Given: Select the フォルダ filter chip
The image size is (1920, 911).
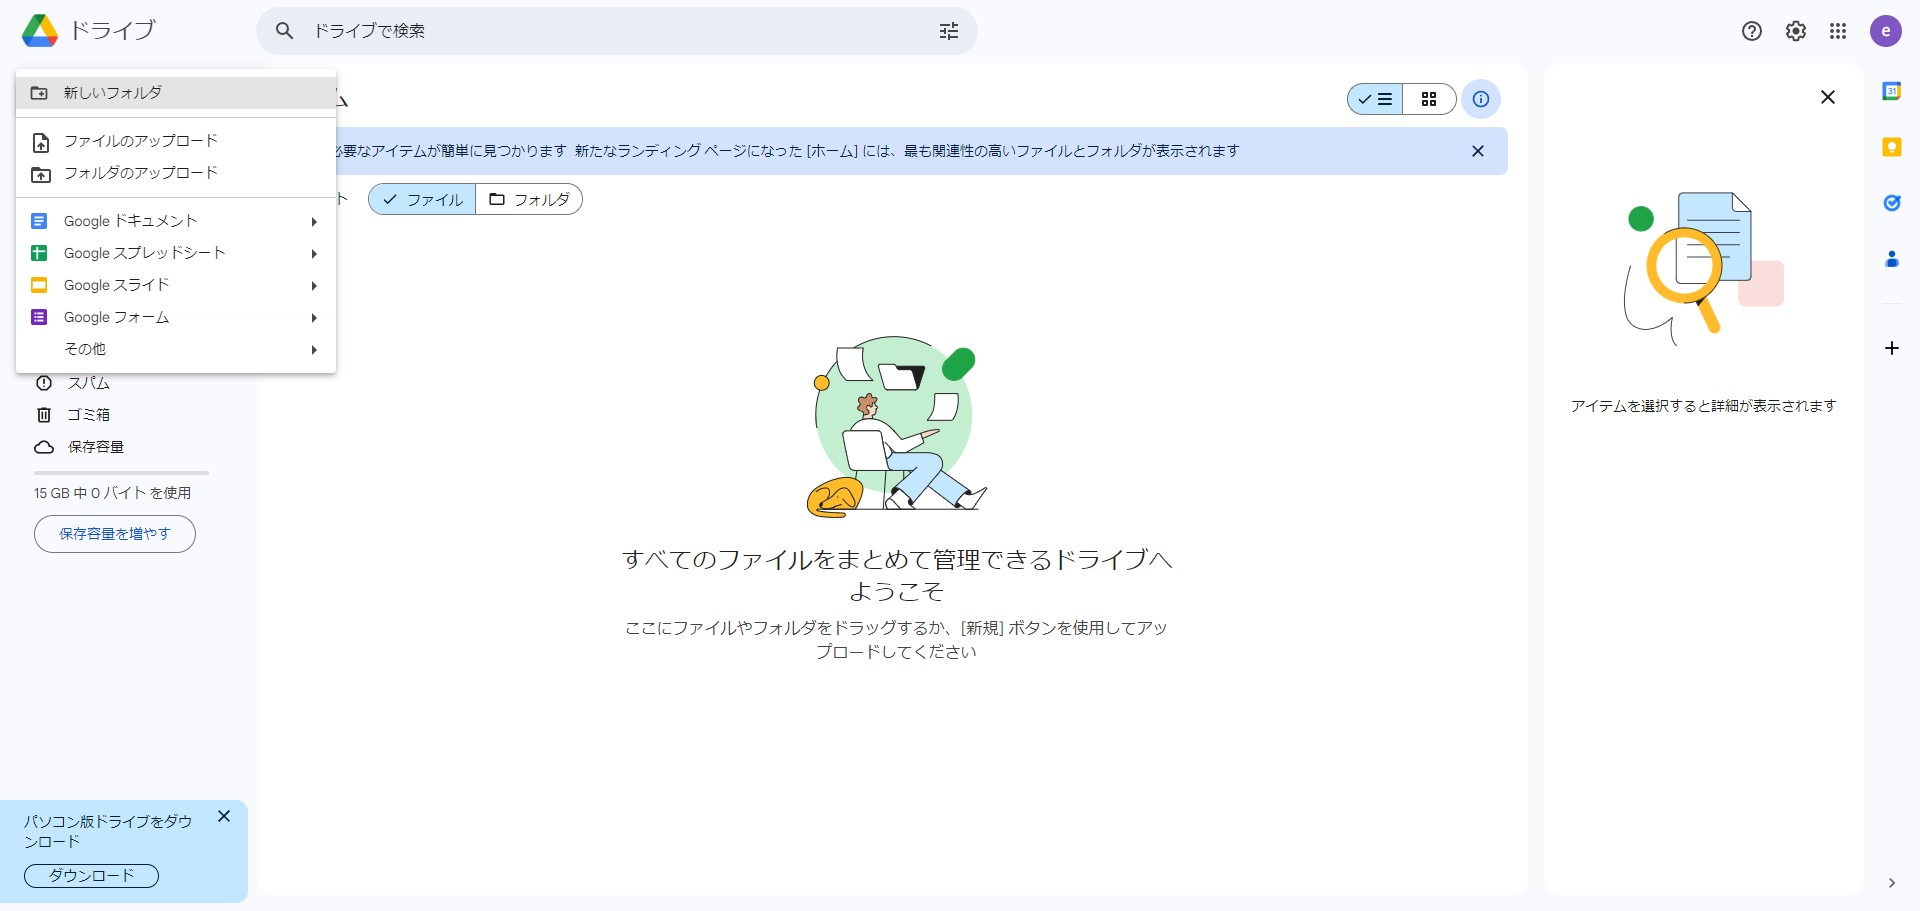Looking at the screenshot, I should [529, 199].
